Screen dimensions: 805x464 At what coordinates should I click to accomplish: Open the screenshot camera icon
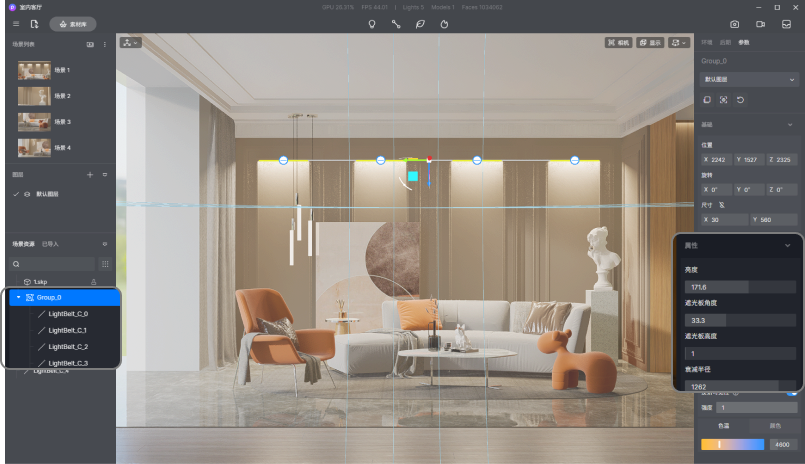point(734,23)
